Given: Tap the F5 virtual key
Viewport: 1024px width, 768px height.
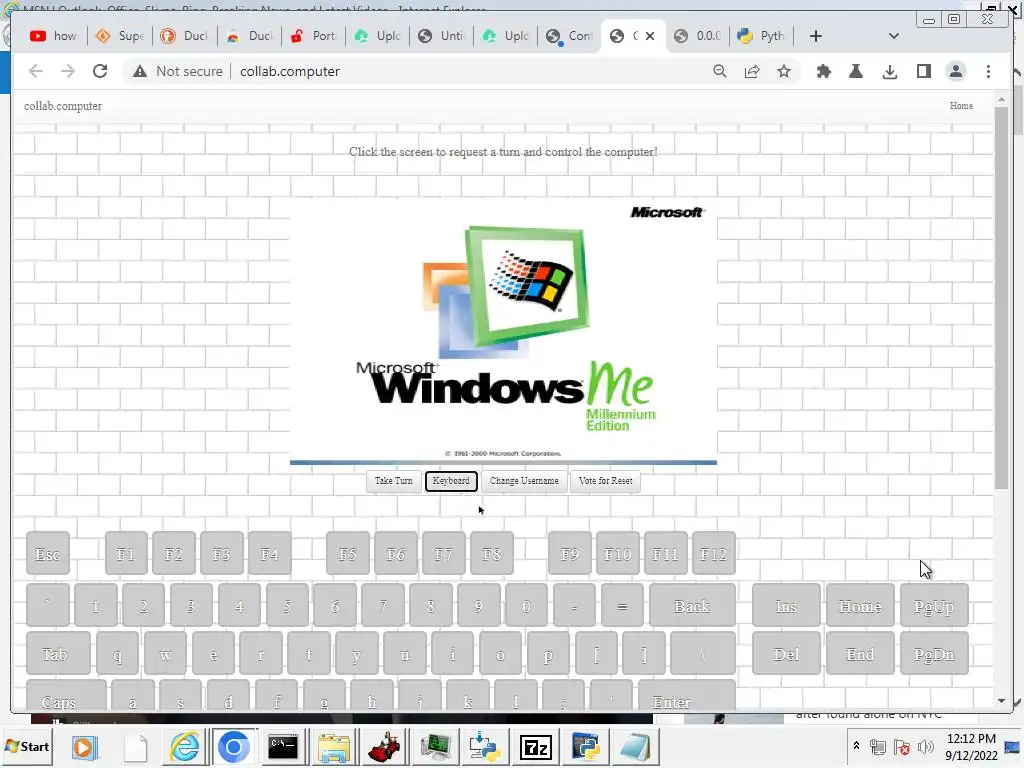Looking at the screenshot, I should pos(347,554).
